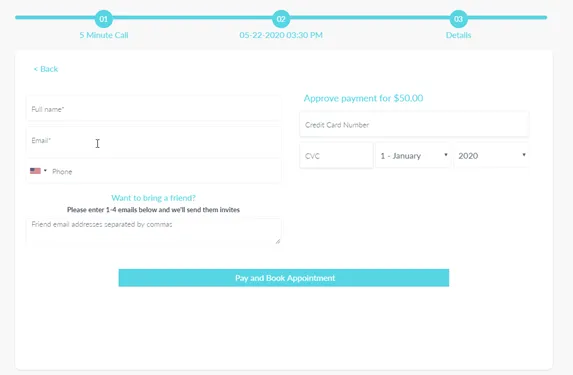Focus the Phone number field
This screenshot has width=573, height=375.
[x=166, y=171]
